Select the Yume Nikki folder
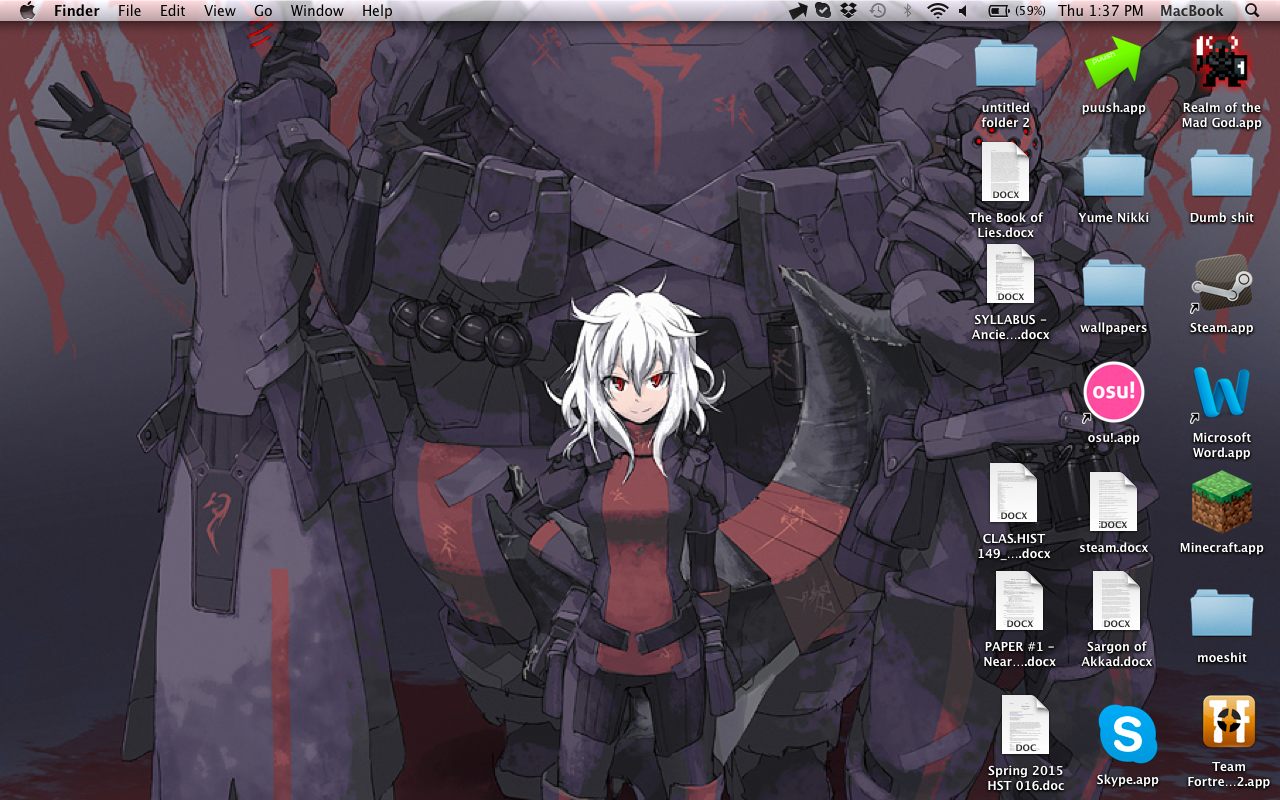 pos(1113,175)
